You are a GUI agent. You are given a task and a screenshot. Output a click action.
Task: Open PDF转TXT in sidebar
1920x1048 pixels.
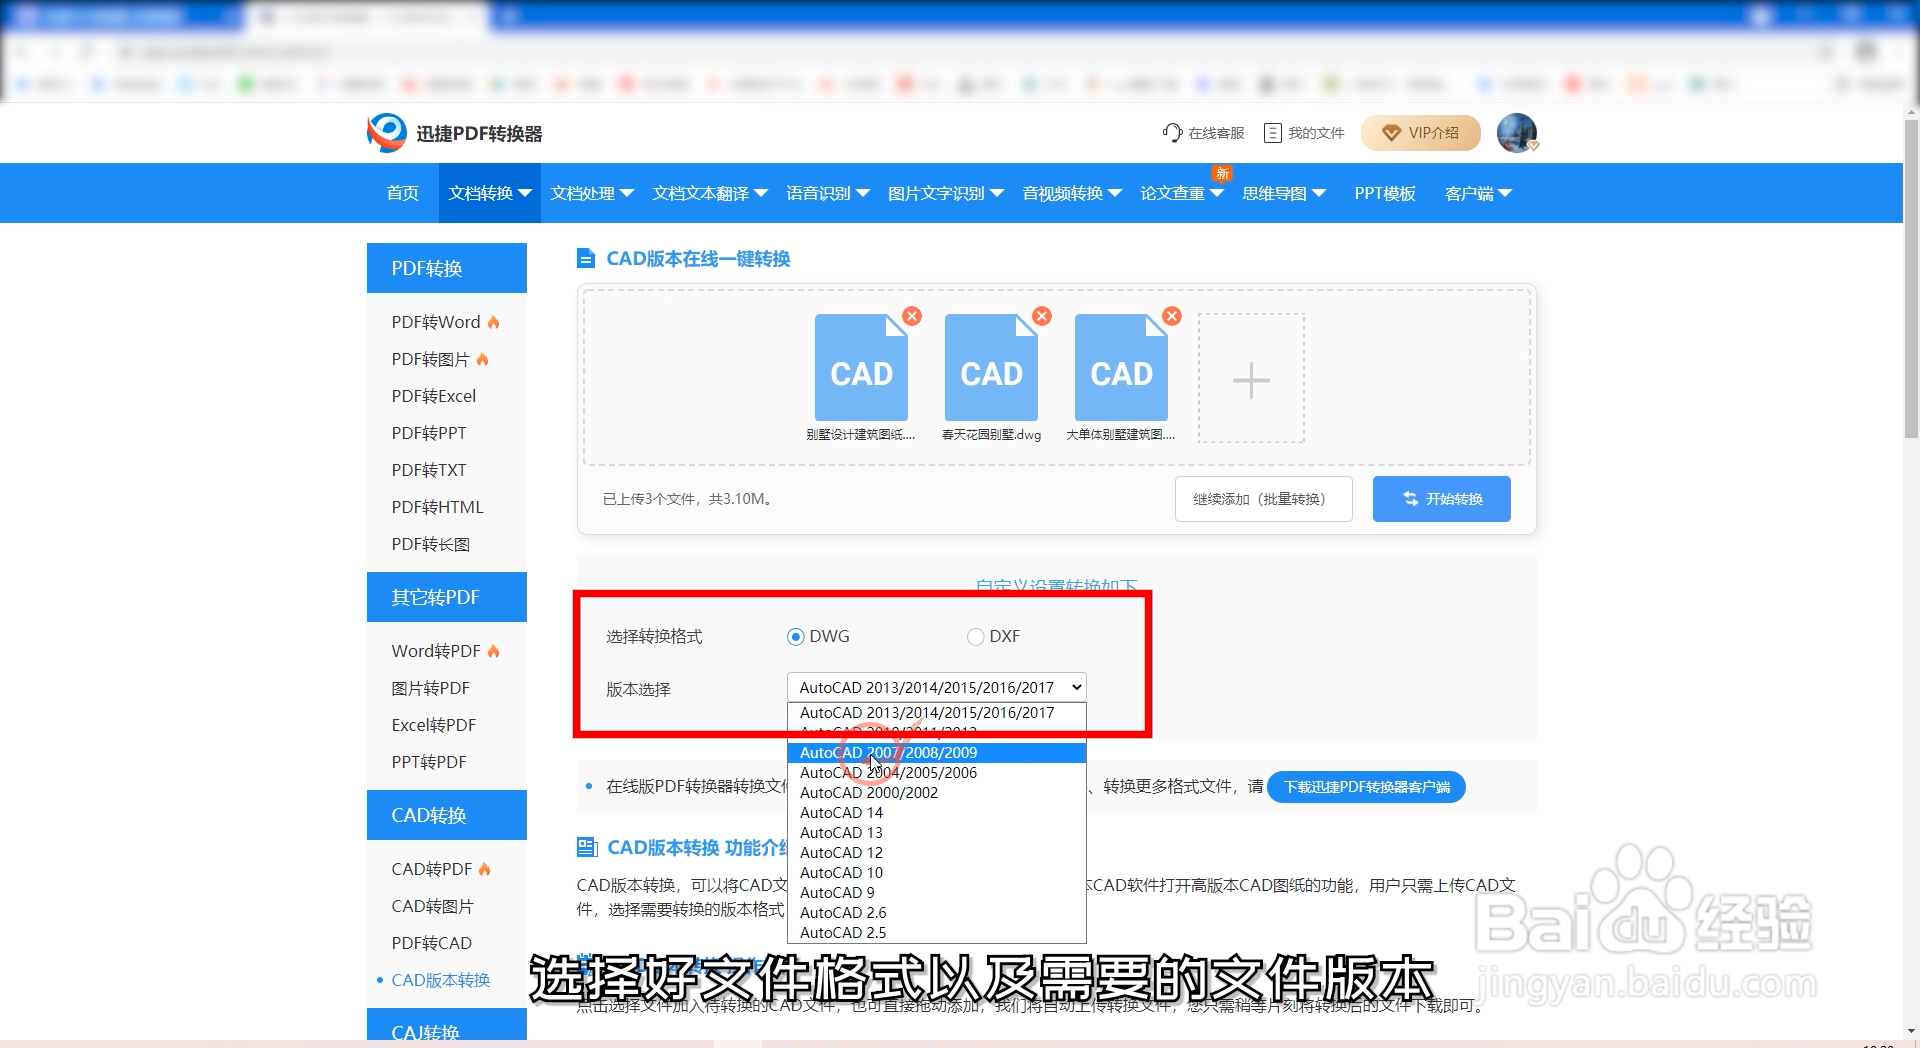tap(429, 470)
